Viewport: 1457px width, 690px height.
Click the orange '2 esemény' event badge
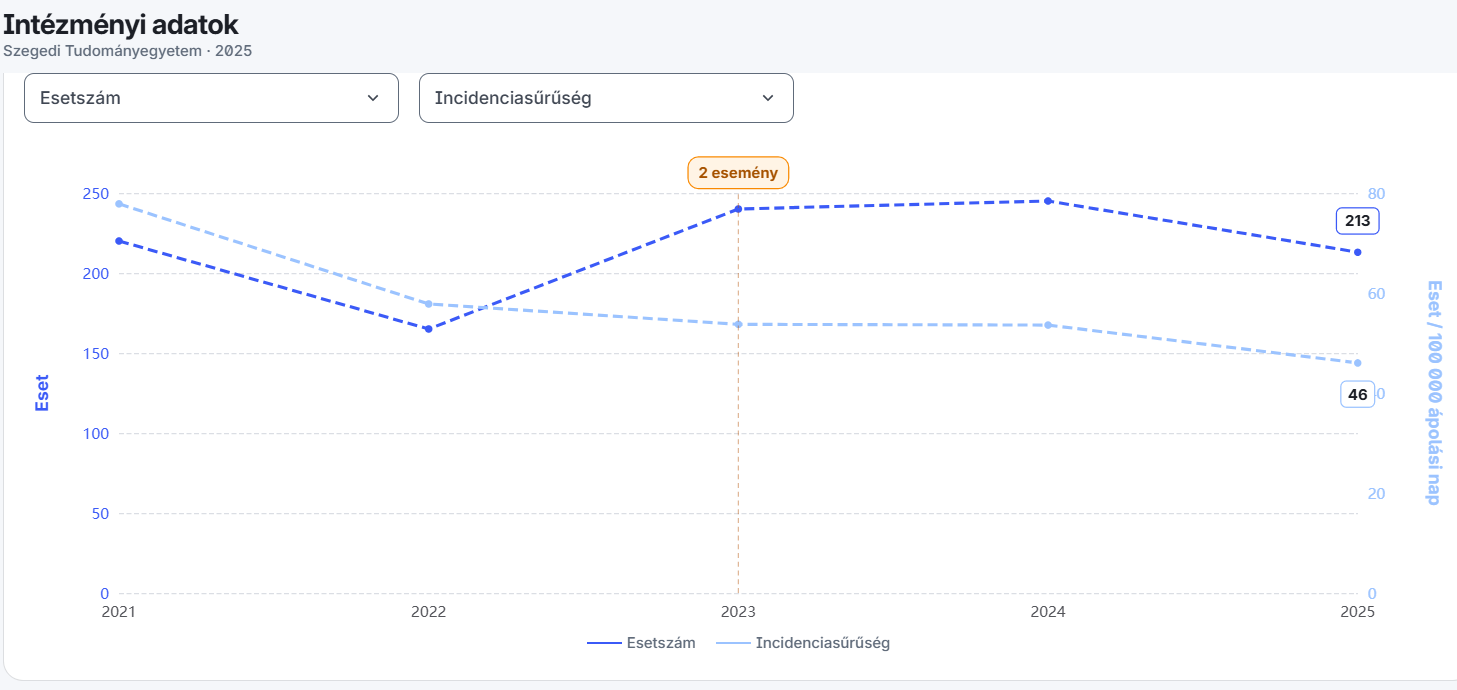(738, 173)
